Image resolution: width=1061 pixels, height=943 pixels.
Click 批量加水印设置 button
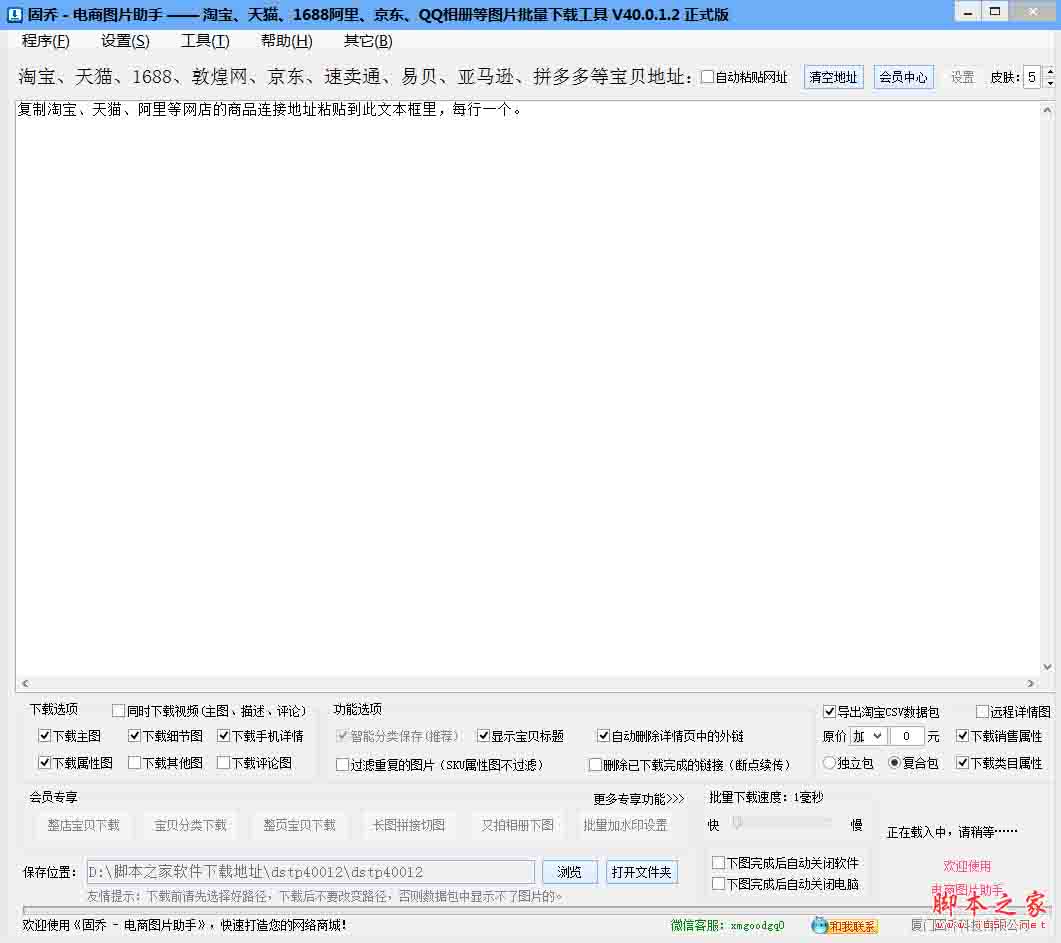(625, 825)
